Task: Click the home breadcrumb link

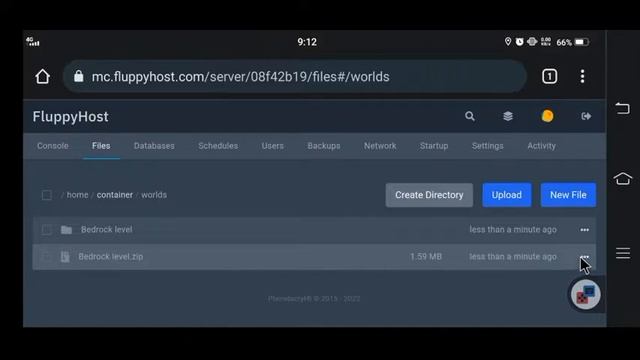Action: [x=78, y=195]
